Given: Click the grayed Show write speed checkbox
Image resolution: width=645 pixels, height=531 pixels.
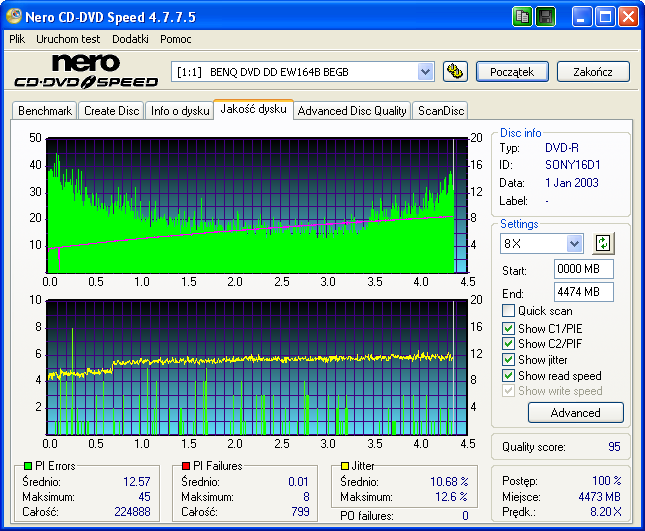Looking at the screenshot, I should point(508,391).
